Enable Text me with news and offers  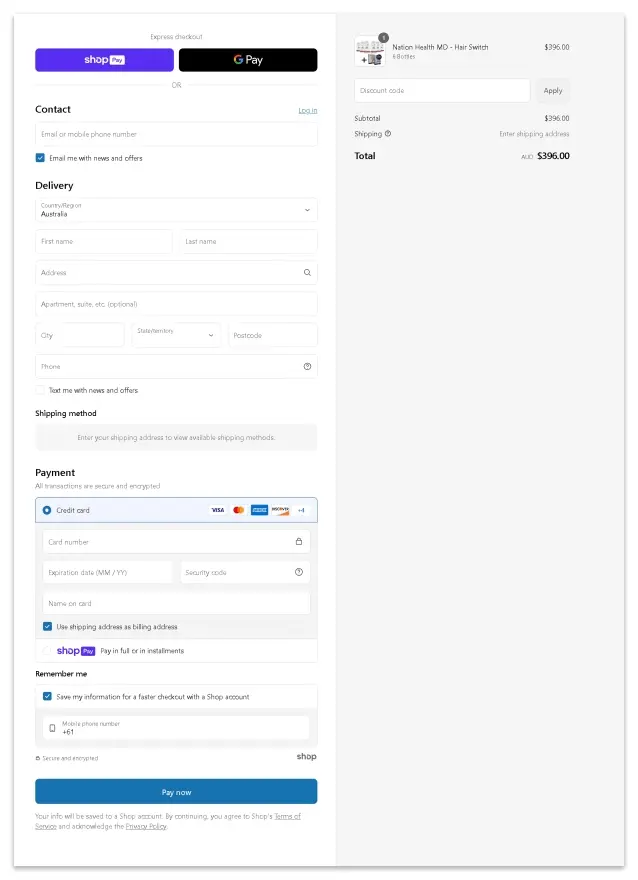click(40, 390)
